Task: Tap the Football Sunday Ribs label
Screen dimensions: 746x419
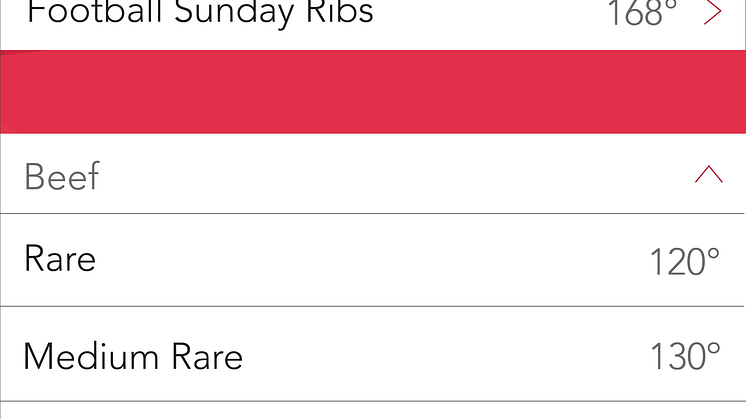Action: [x=200, y=12]
